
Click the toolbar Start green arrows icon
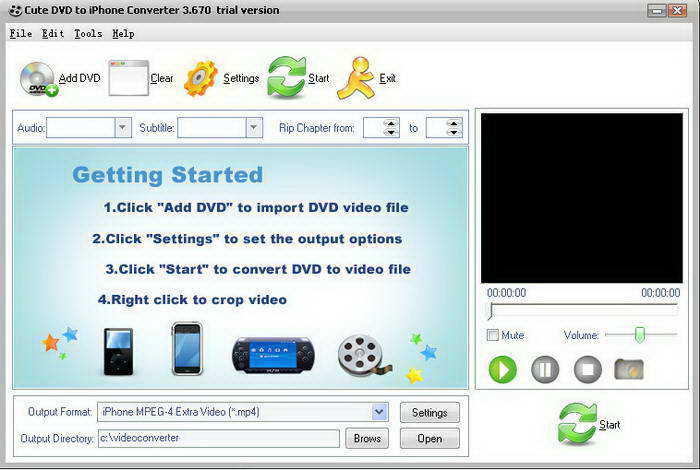(287, 77)
